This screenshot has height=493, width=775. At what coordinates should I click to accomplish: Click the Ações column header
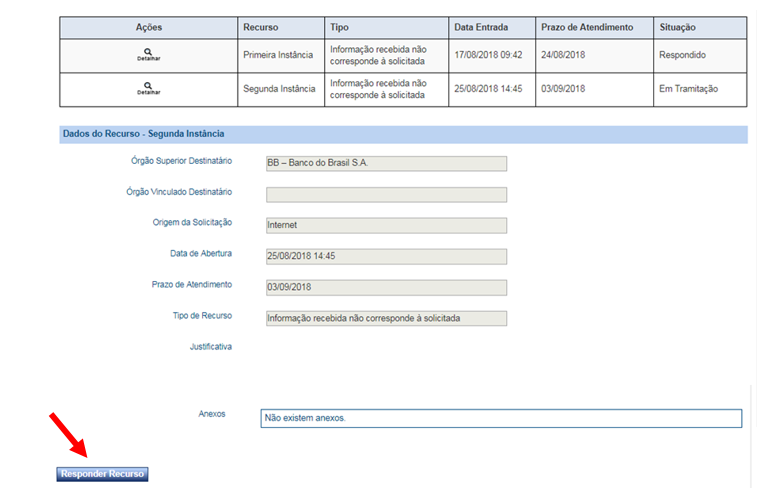point(148,27)
